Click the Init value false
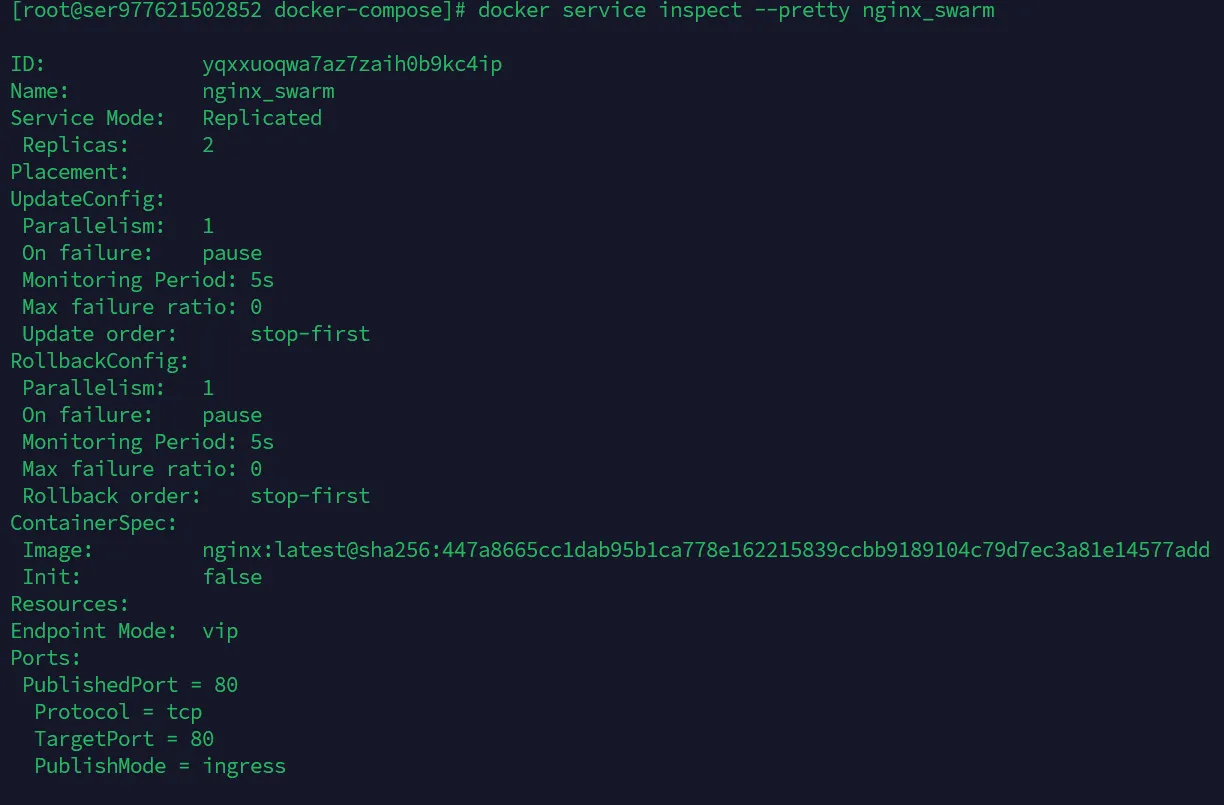 (232, 577)
